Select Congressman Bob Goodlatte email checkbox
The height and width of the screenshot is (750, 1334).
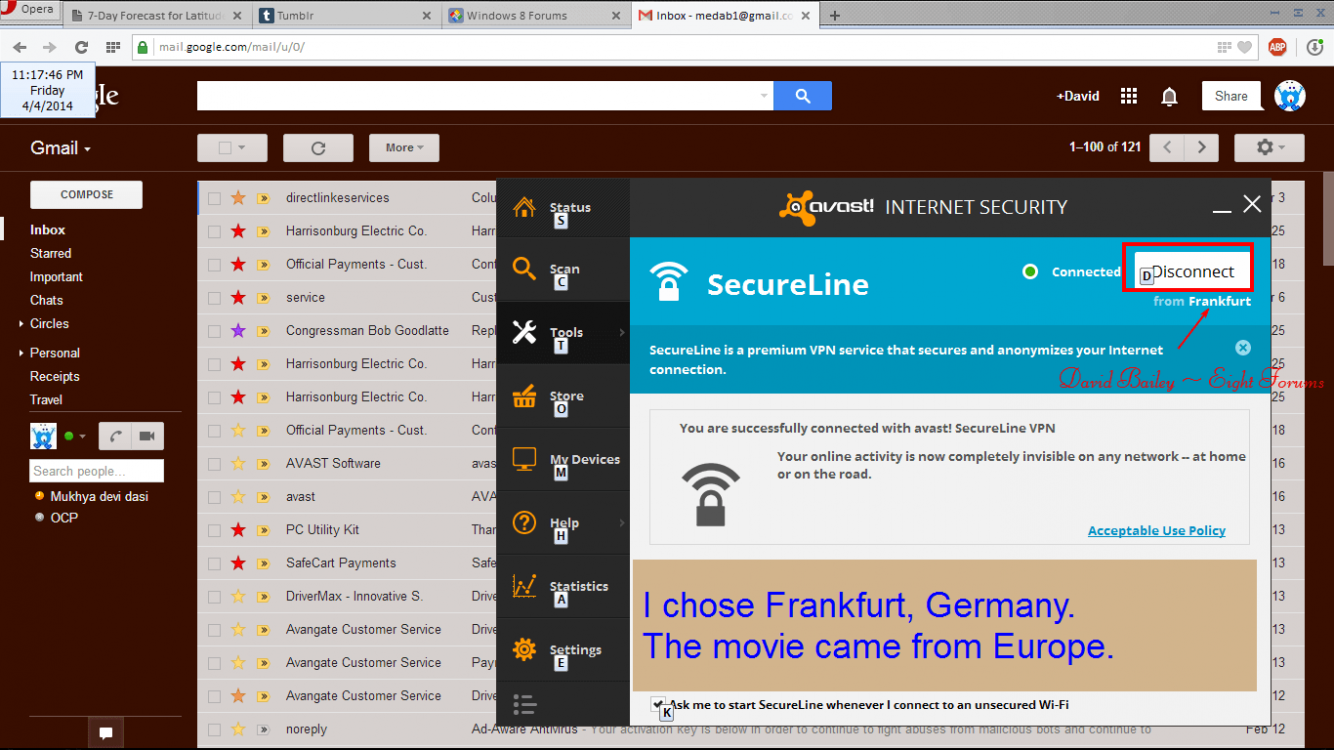click(x=214, y=330)
